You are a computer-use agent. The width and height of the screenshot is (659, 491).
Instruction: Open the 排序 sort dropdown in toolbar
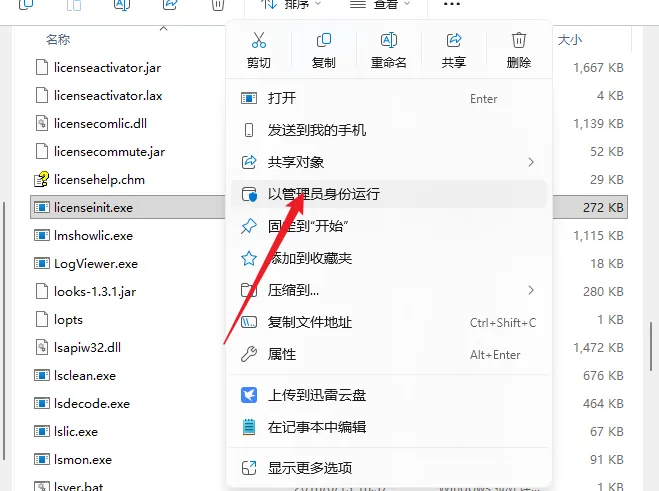[291, 5]
